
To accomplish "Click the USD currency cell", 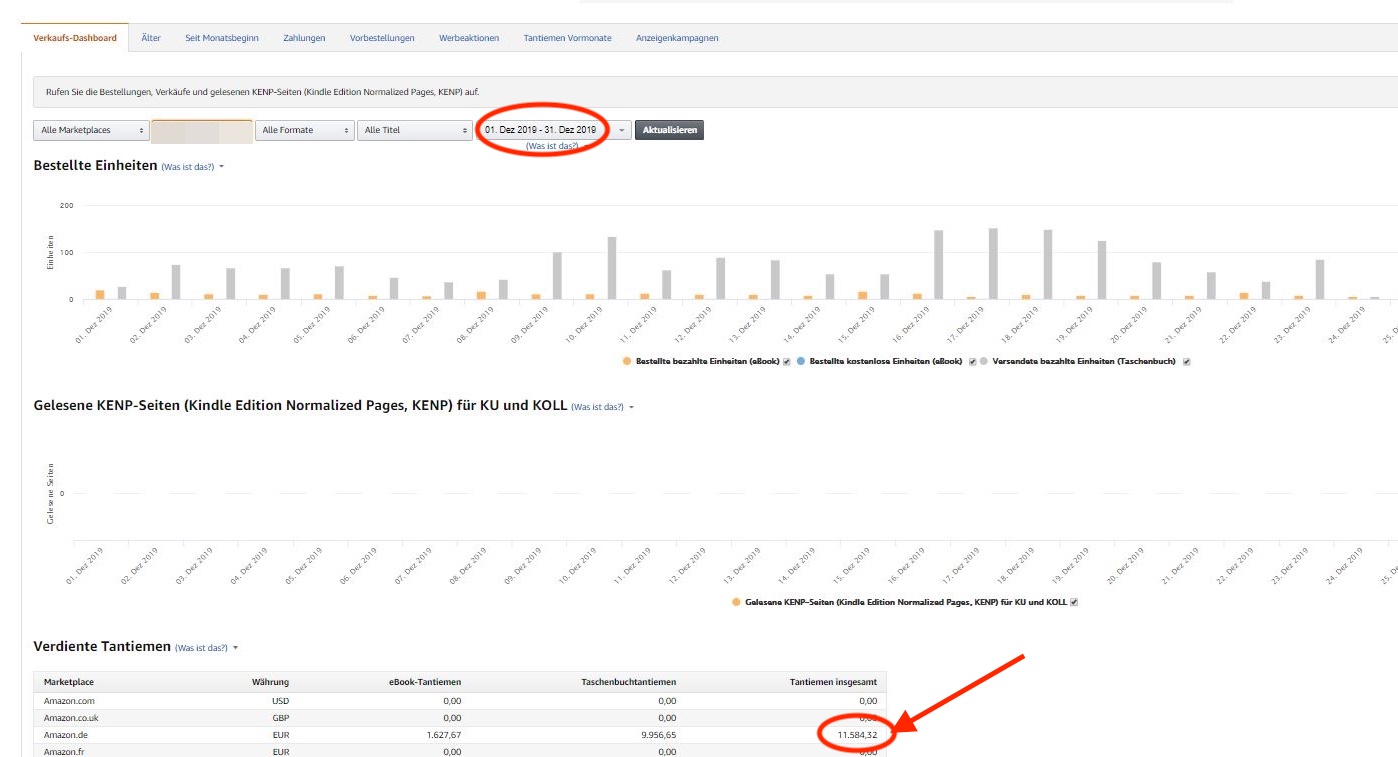I will pyautogui.click(x=280, y=701).
